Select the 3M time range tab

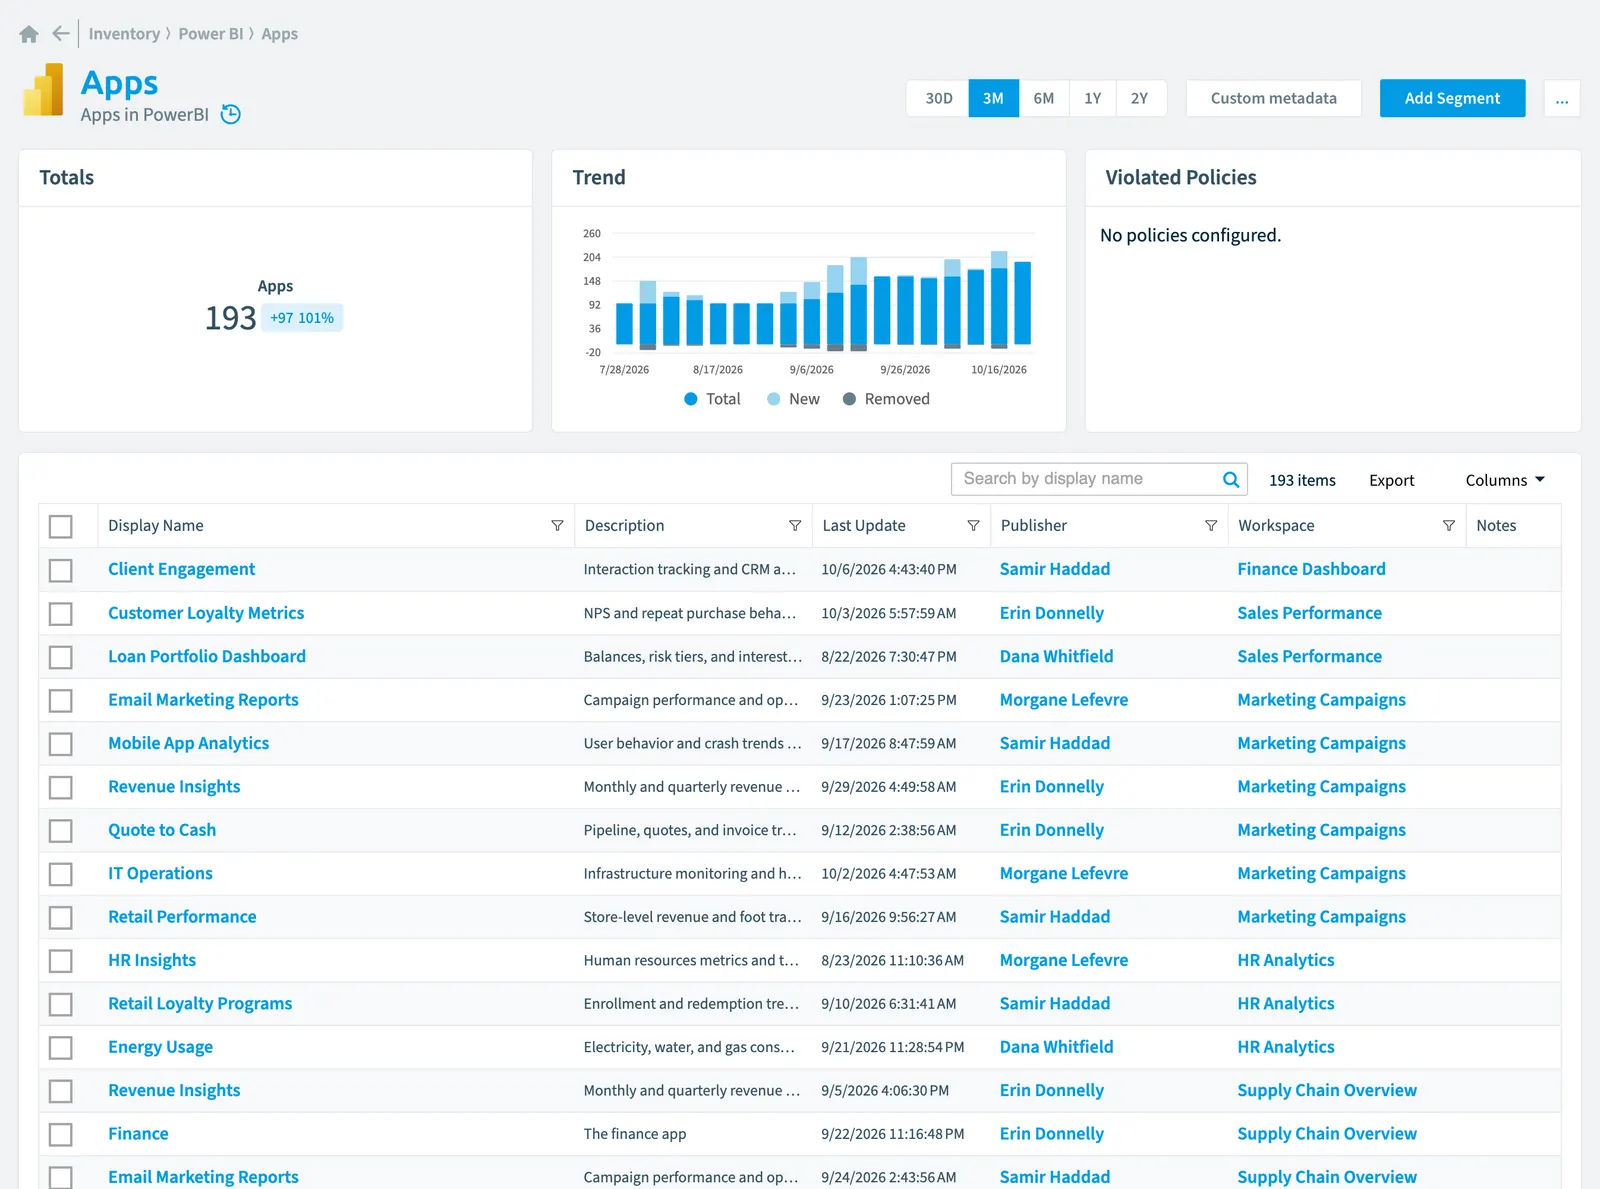(994, 98)
